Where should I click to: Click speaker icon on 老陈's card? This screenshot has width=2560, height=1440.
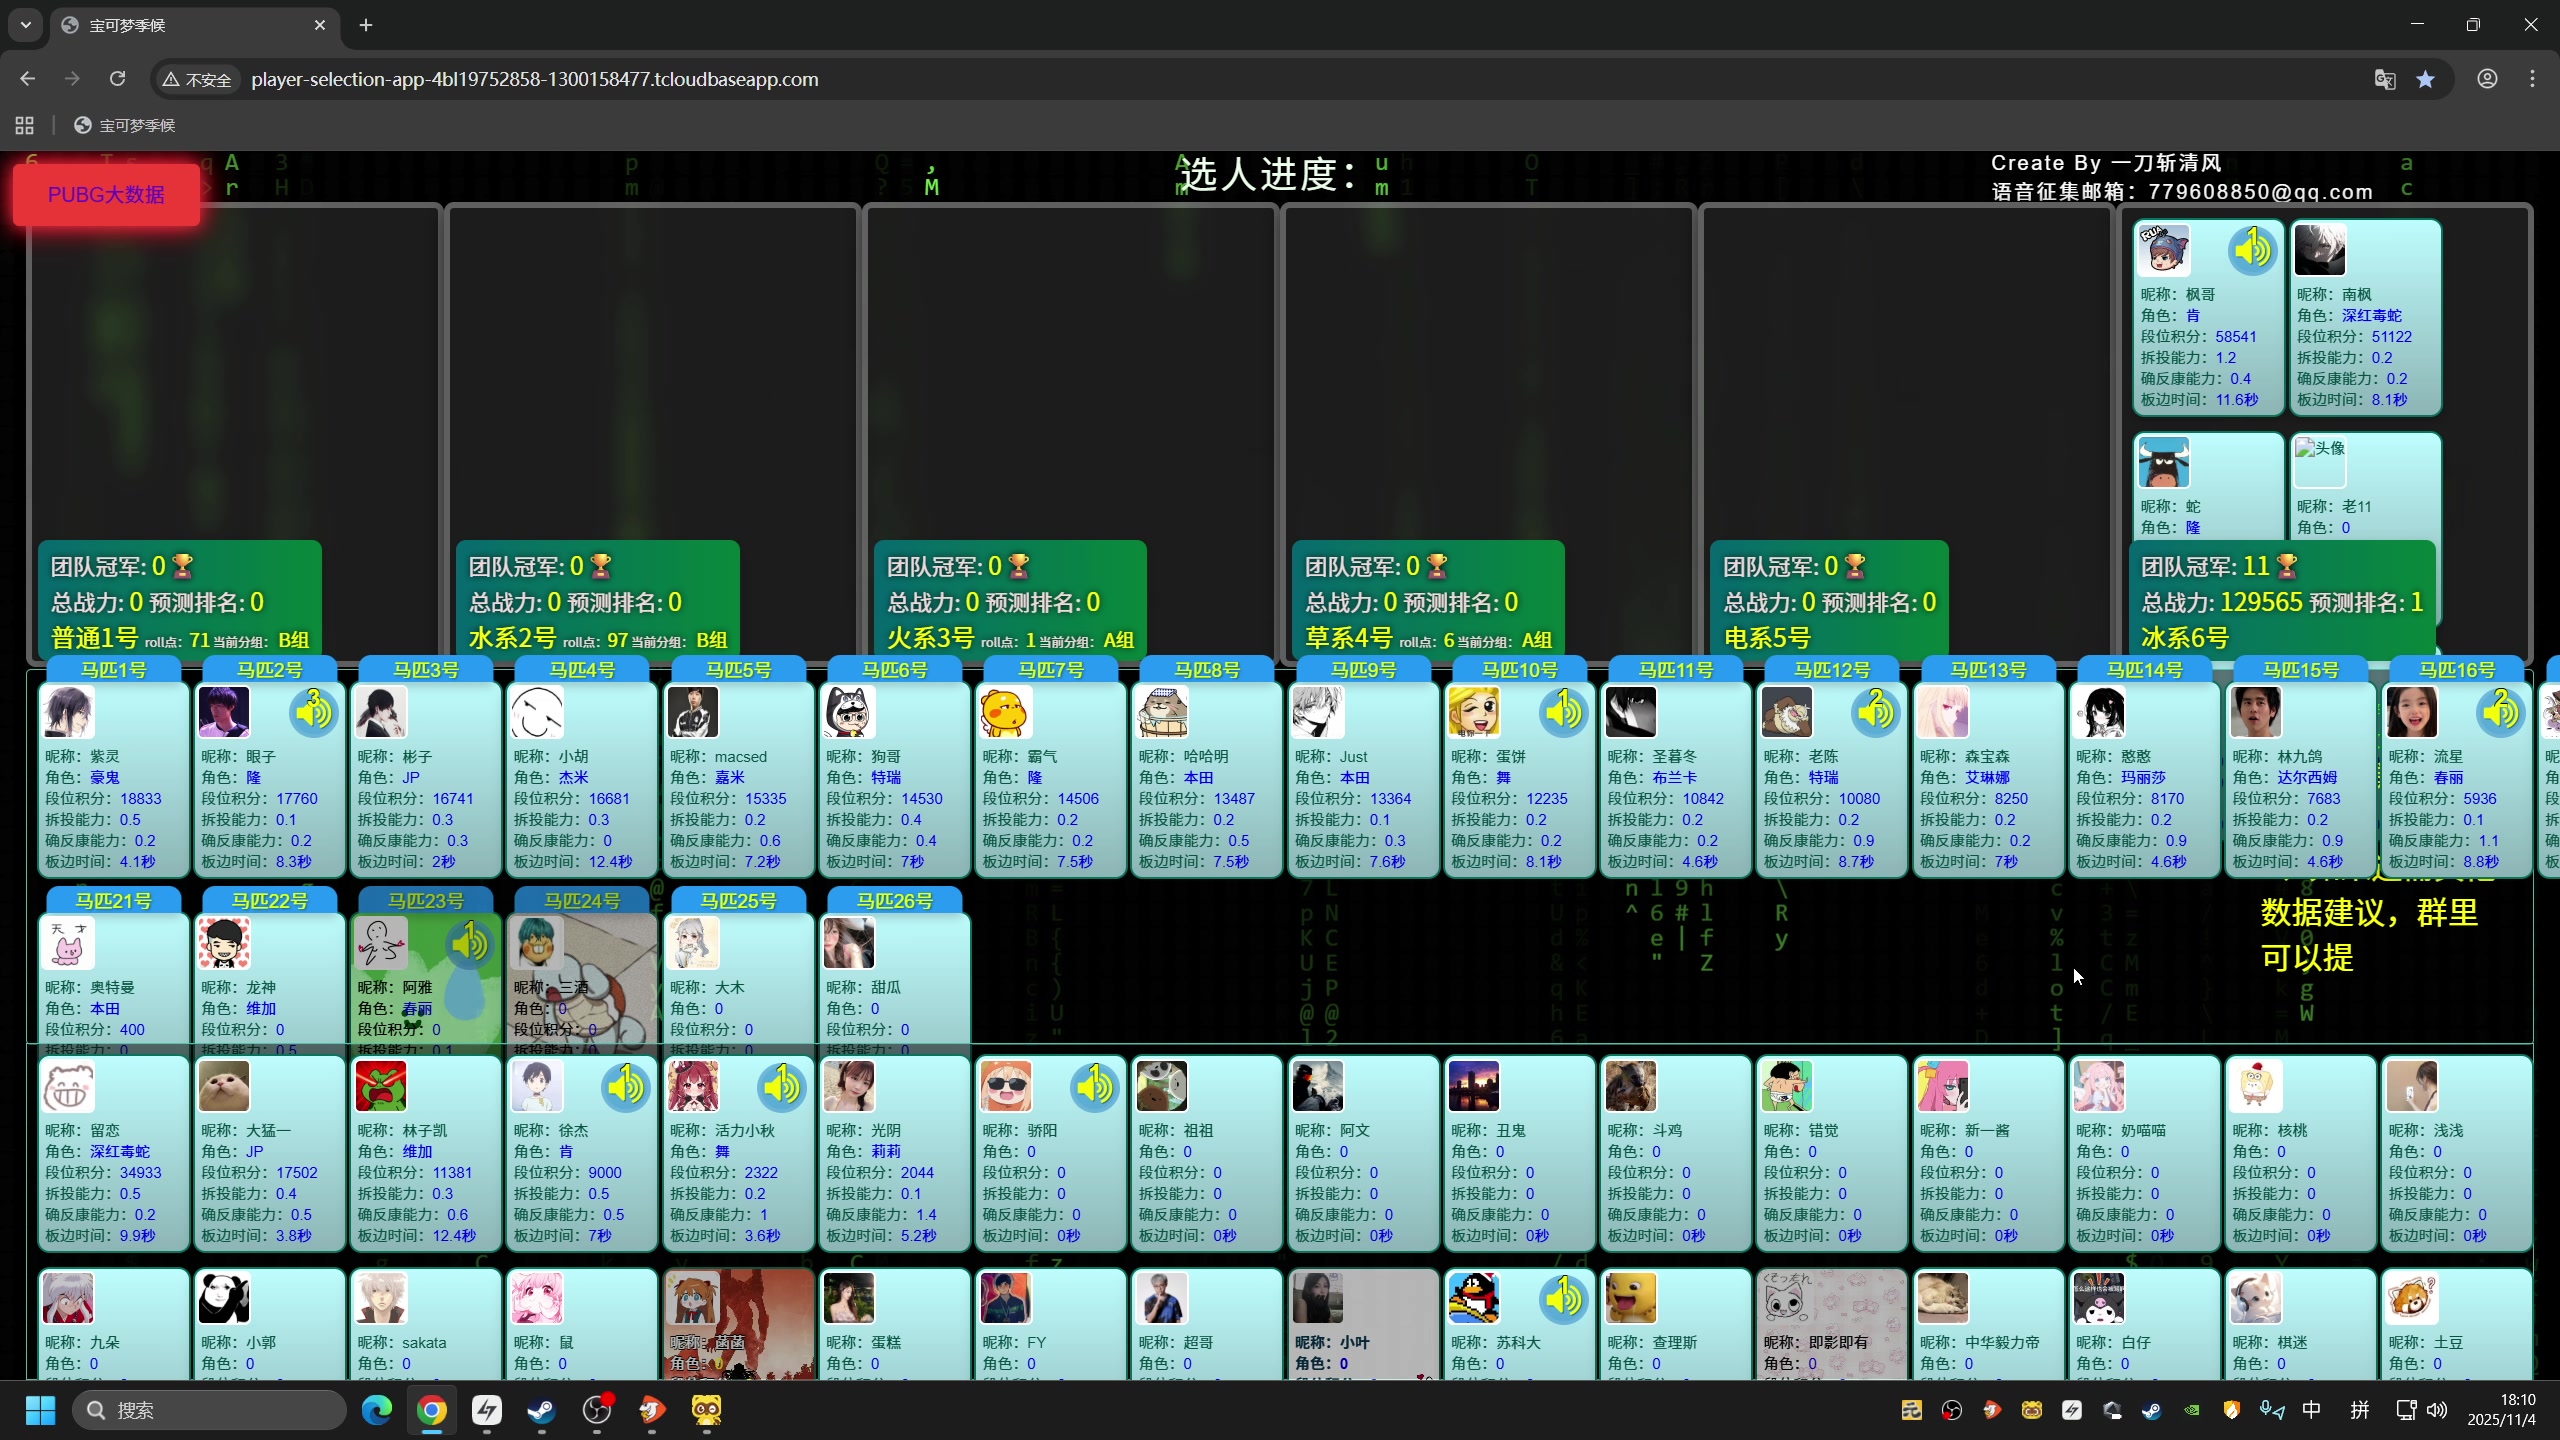point(1875,712)
